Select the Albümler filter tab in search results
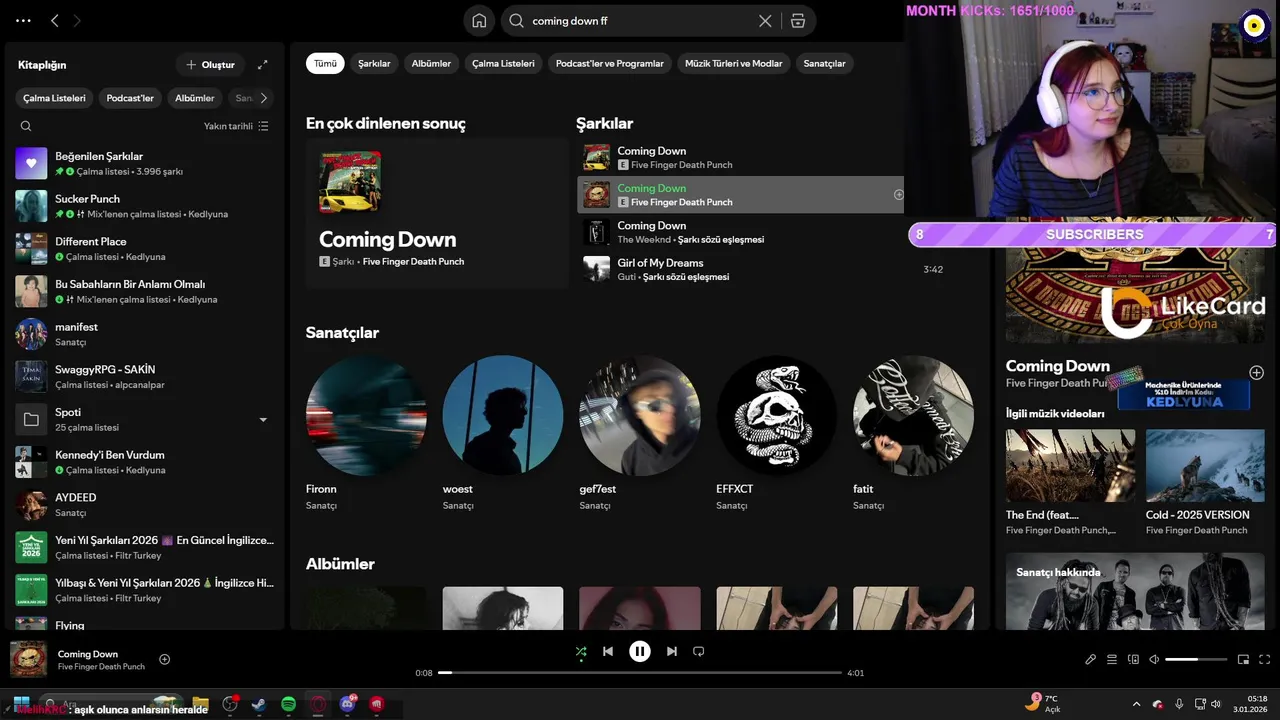 pos(431,63)
